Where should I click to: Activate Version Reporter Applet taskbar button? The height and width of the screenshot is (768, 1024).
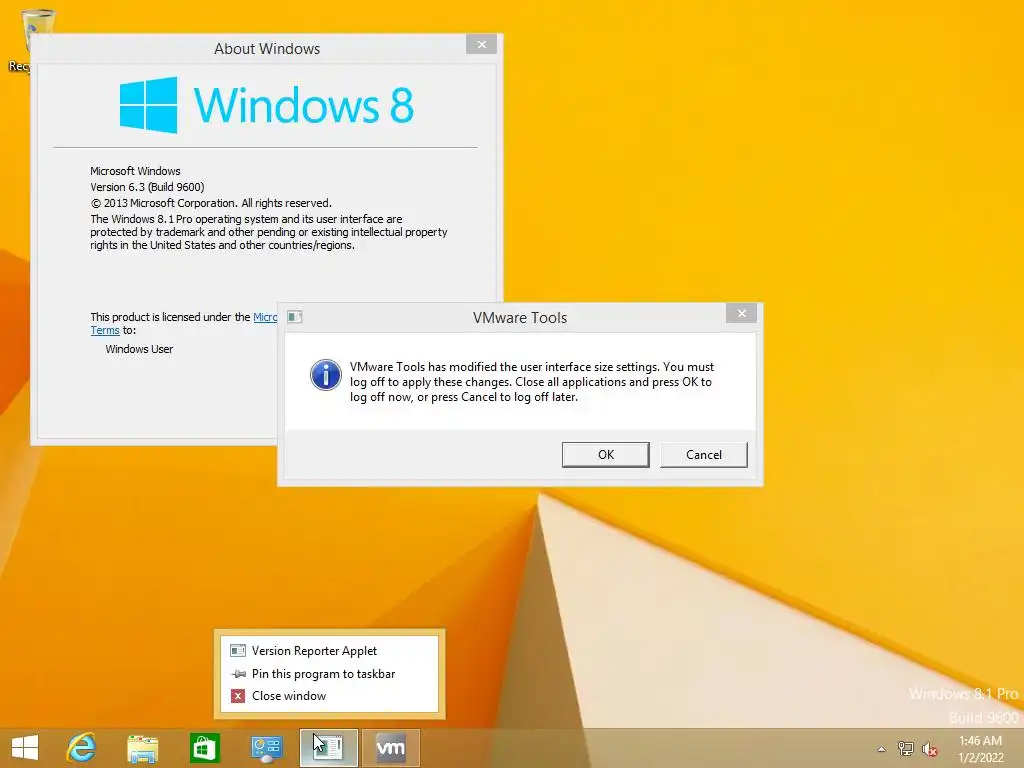click(328, 748)
